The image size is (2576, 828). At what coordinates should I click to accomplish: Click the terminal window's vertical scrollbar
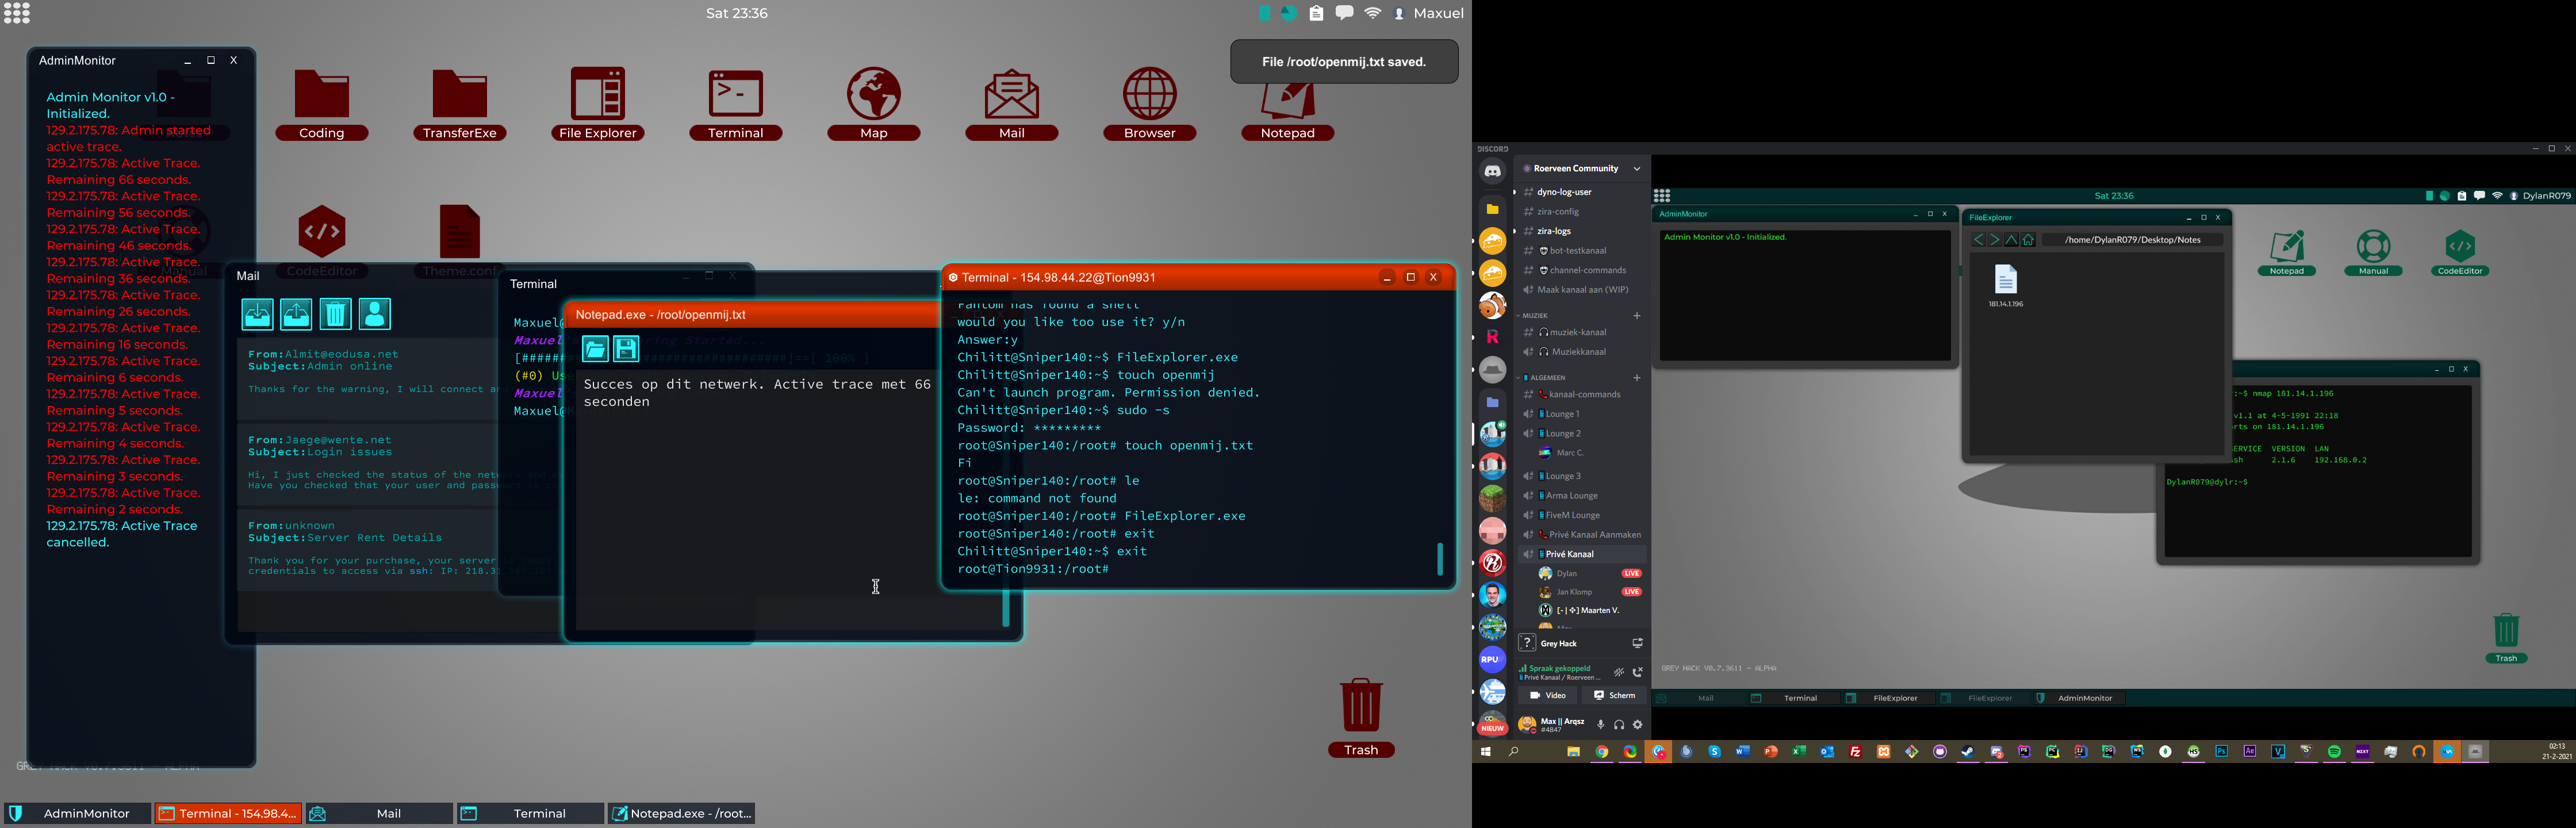(x=1440, y=559)
